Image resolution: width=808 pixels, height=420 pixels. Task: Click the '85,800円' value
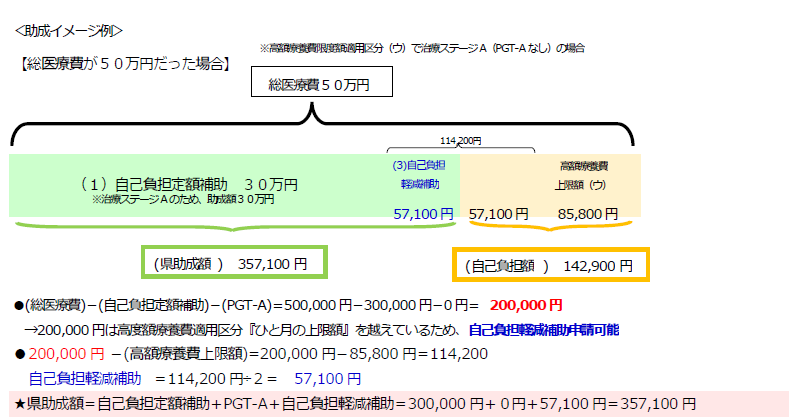pyautogui.click(x=587, y=214)
